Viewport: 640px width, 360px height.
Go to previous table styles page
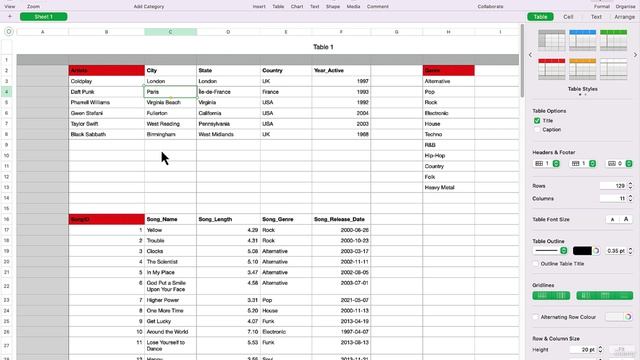tap(530, 55)
